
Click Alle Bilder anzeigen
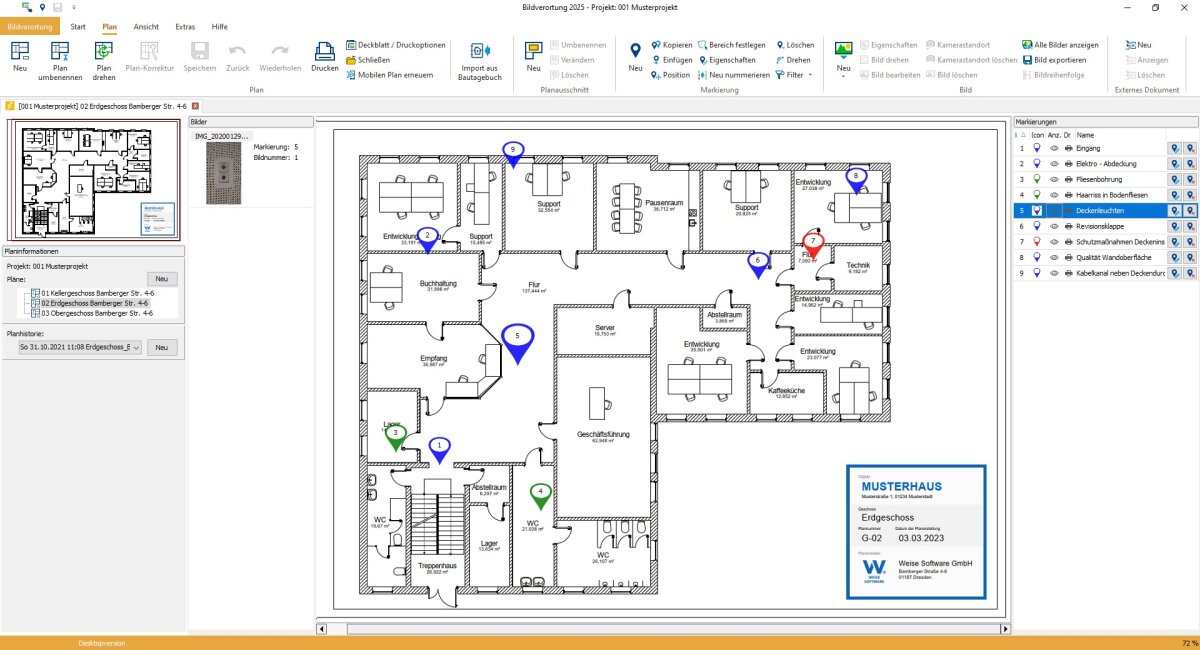[x=1060, y=45]
